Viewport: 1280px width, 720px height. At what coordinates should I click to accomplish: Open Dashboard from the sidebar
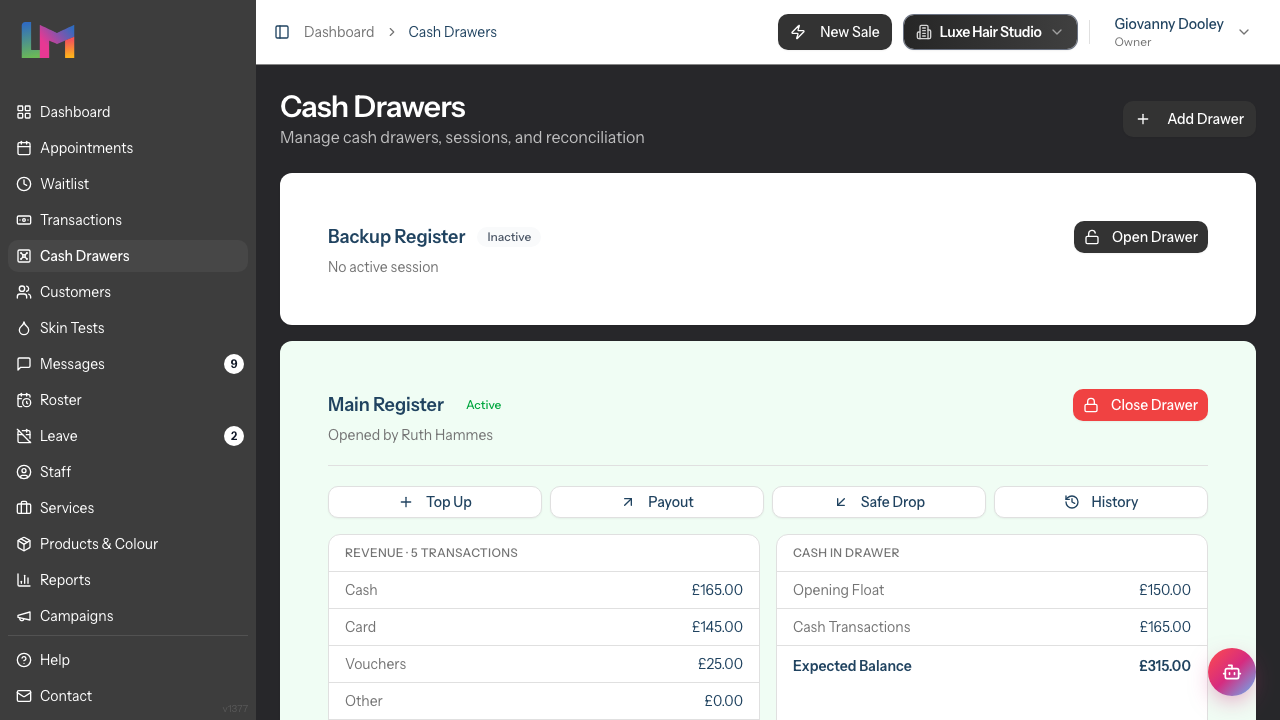pos(128,112)
